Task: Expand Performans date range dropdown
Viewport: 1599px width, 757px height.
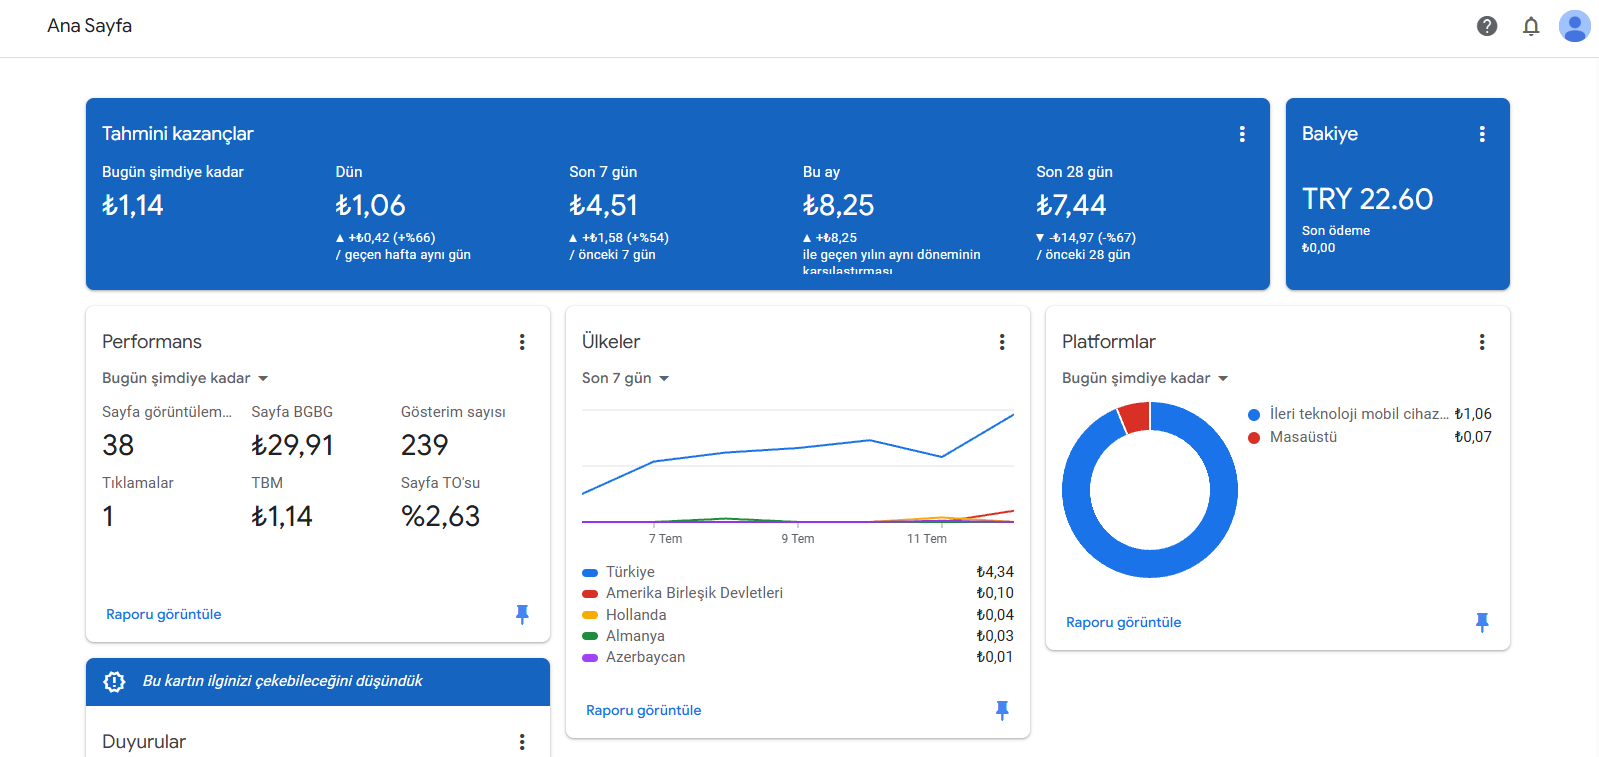Action: [x=185, y=378]
